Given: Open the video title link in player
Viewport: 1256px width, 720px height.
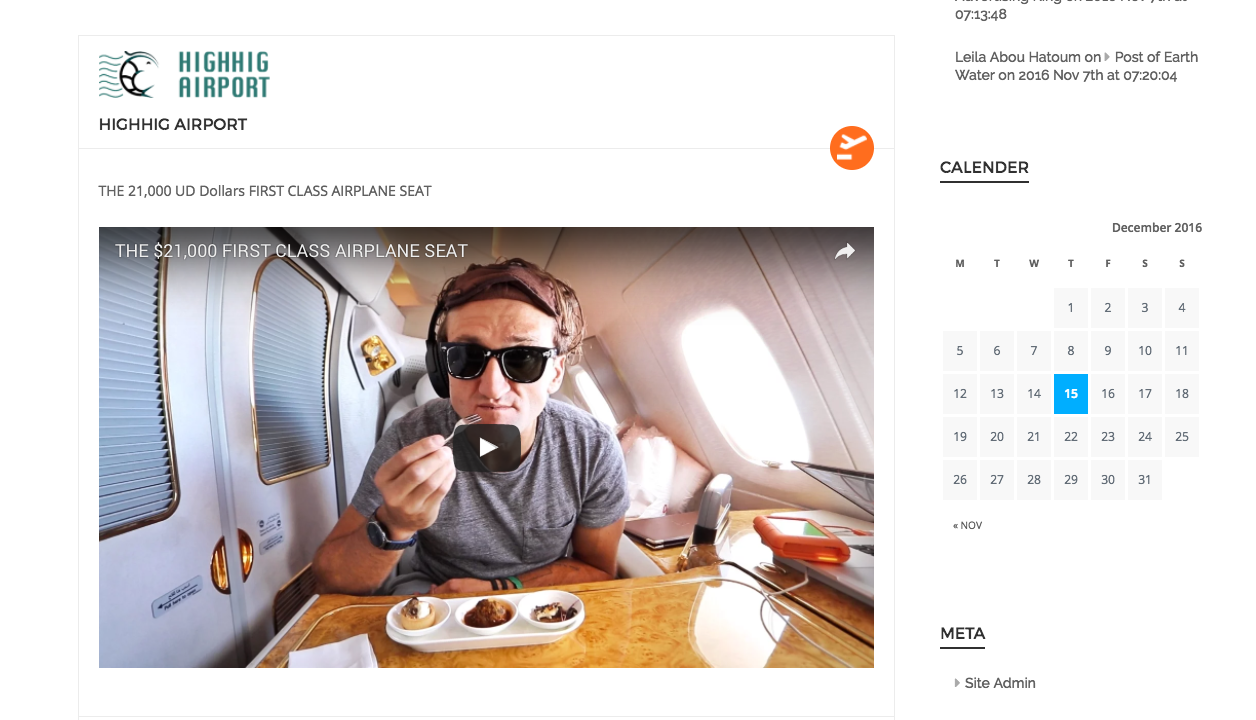Looking at the screenshot, I should [291, 251].
